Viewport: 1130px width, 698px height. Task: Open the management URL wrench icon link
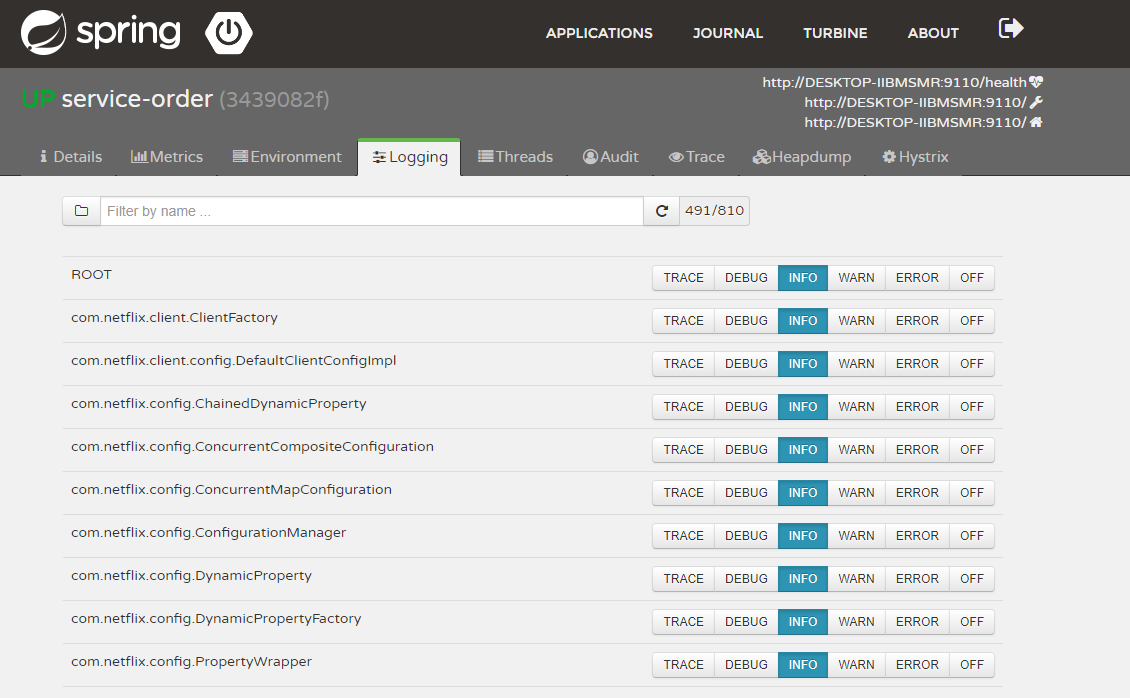(x=1036, y=102)
